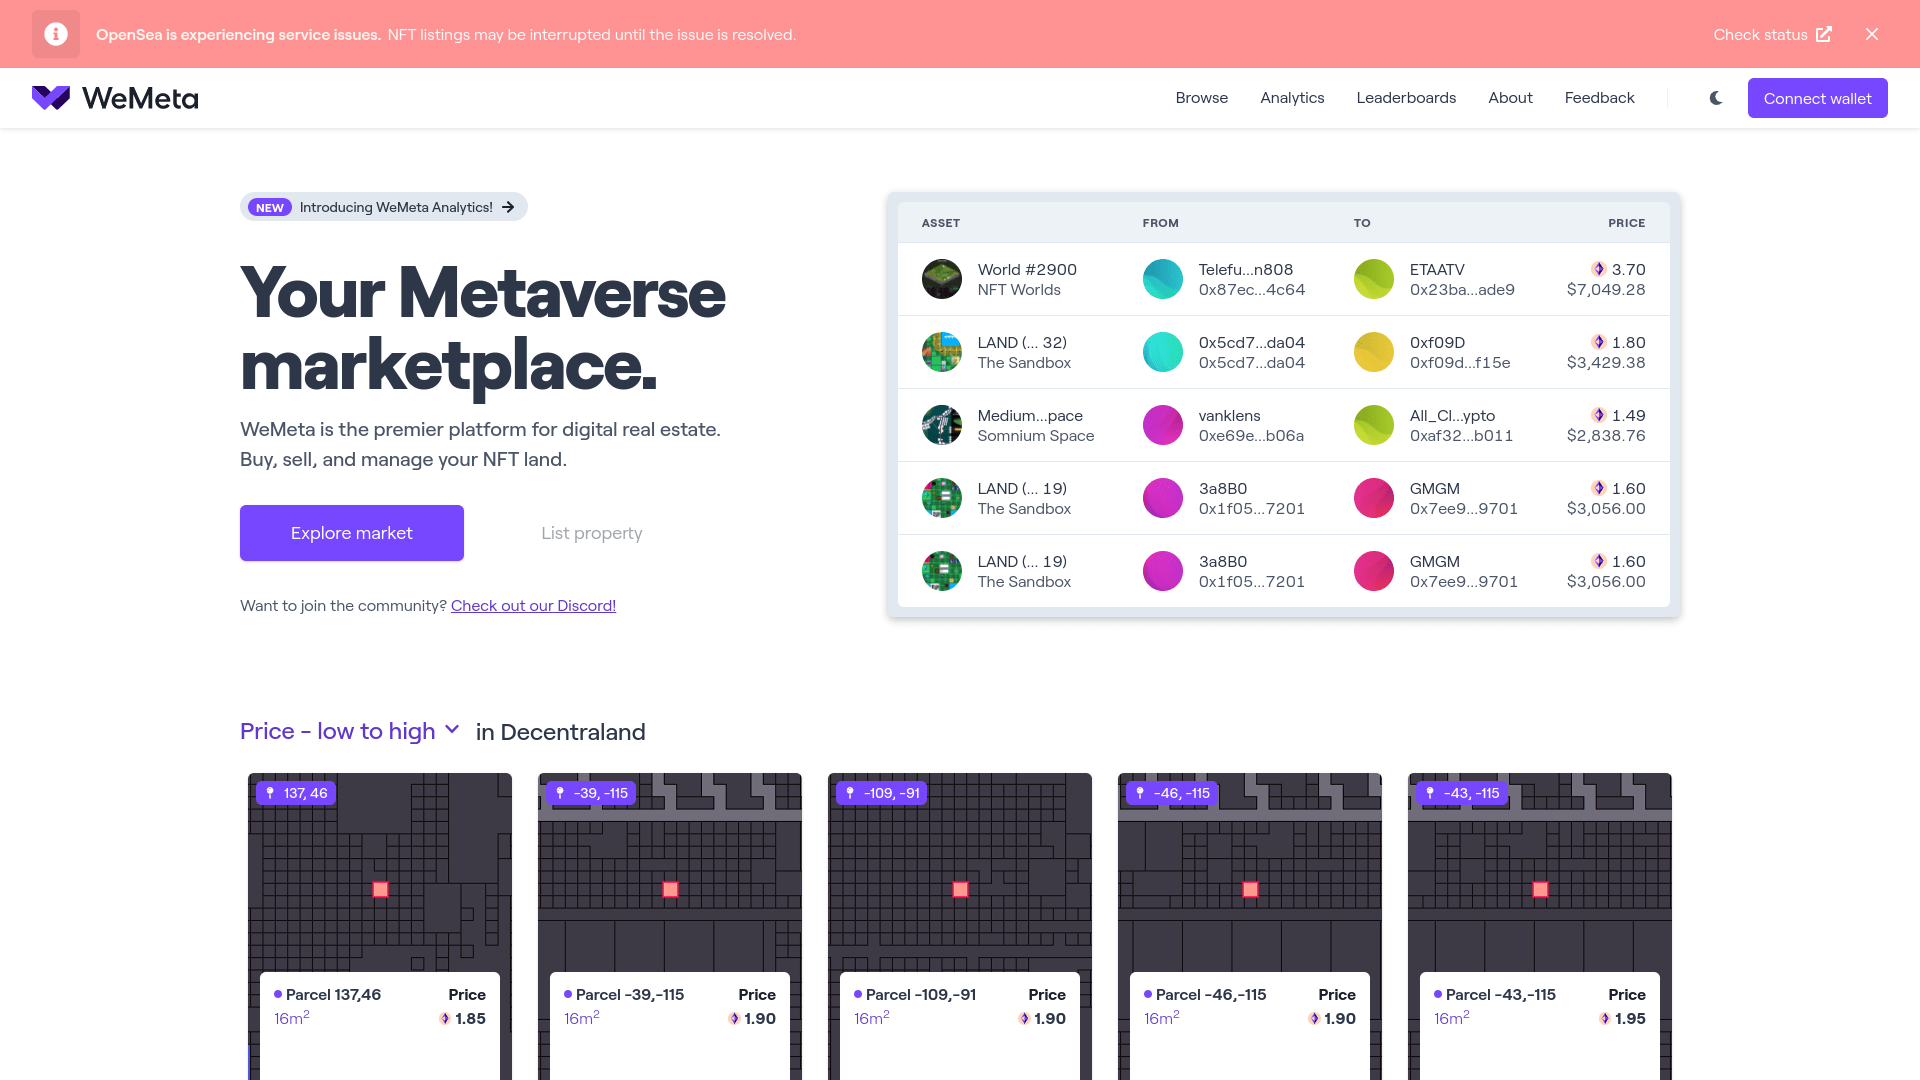Open the Parcel 137,46 listing title

point(333,994)
